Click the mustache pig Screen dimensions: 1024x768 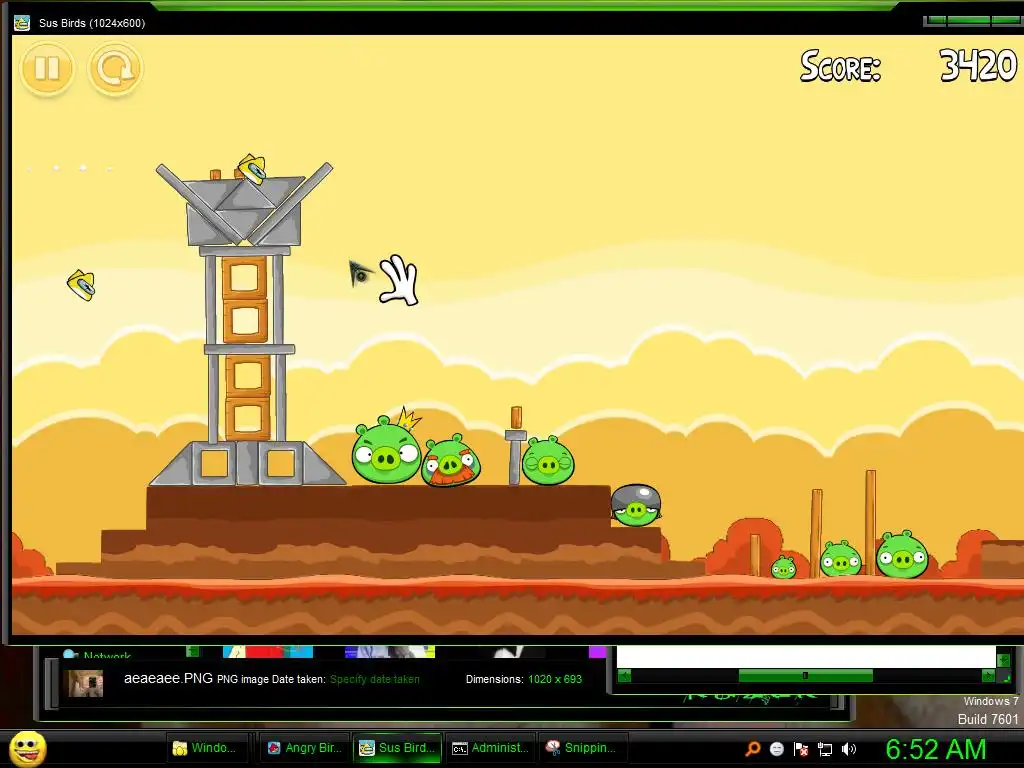click(451, 461)
